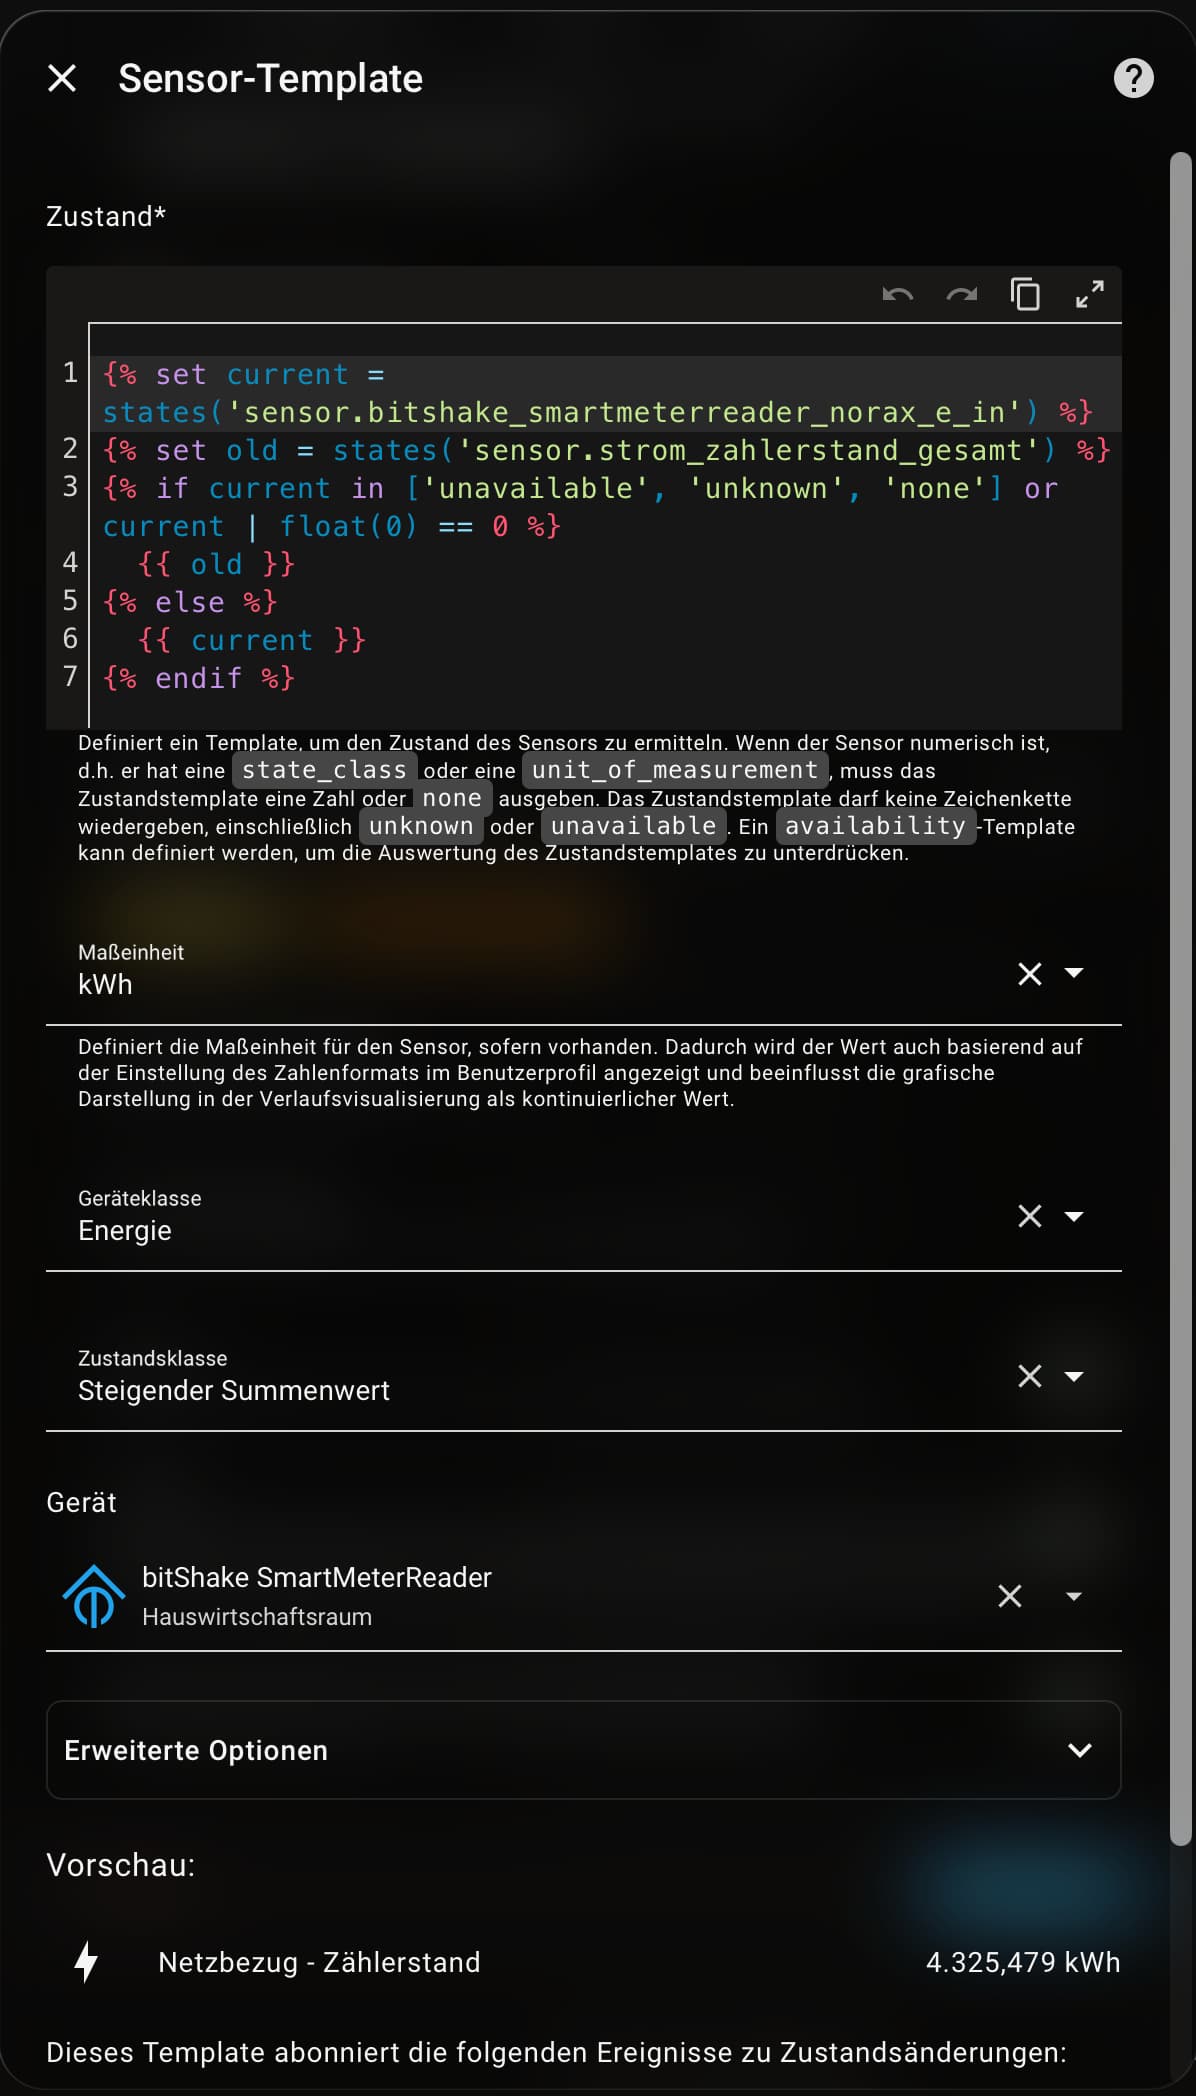Viewport: 1196px width, 2096px height.
Task: Clear the Geräteklasse Energie value
Action: tap(1030, 1216)
